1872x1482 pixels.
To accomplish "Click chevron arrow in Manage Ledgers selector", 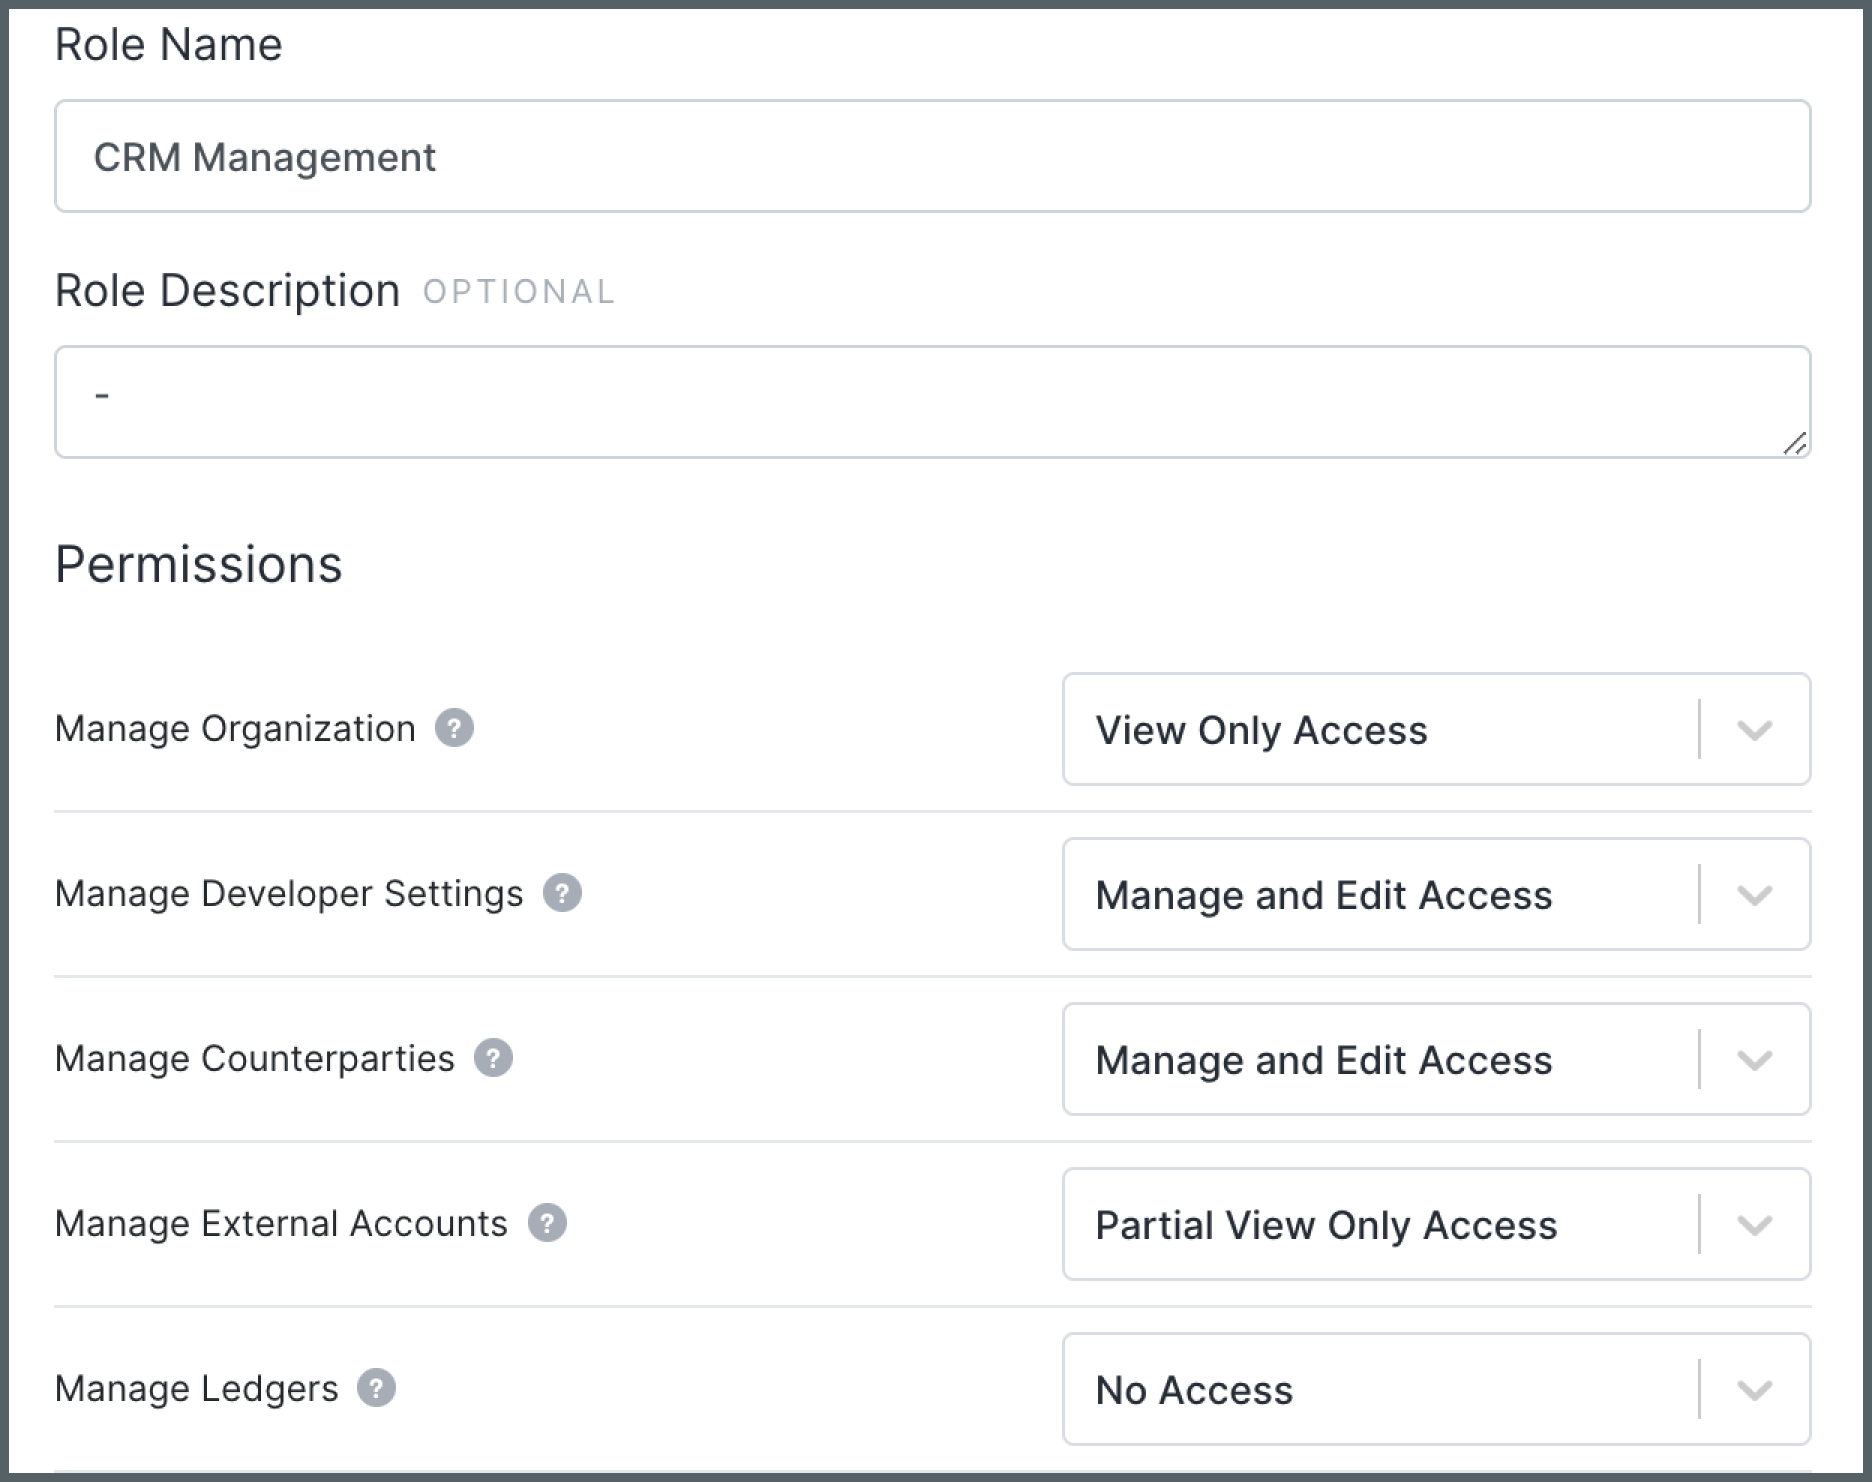I will (x=1755, y=1390).
